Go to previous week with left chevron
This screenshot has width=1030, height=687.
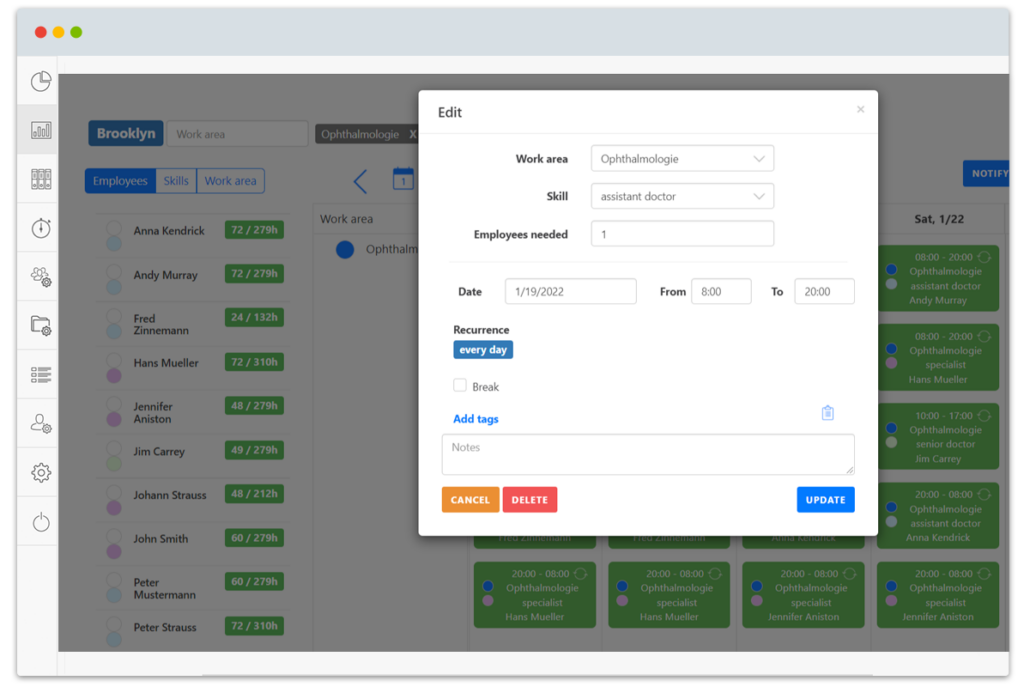tap(360, 181)
